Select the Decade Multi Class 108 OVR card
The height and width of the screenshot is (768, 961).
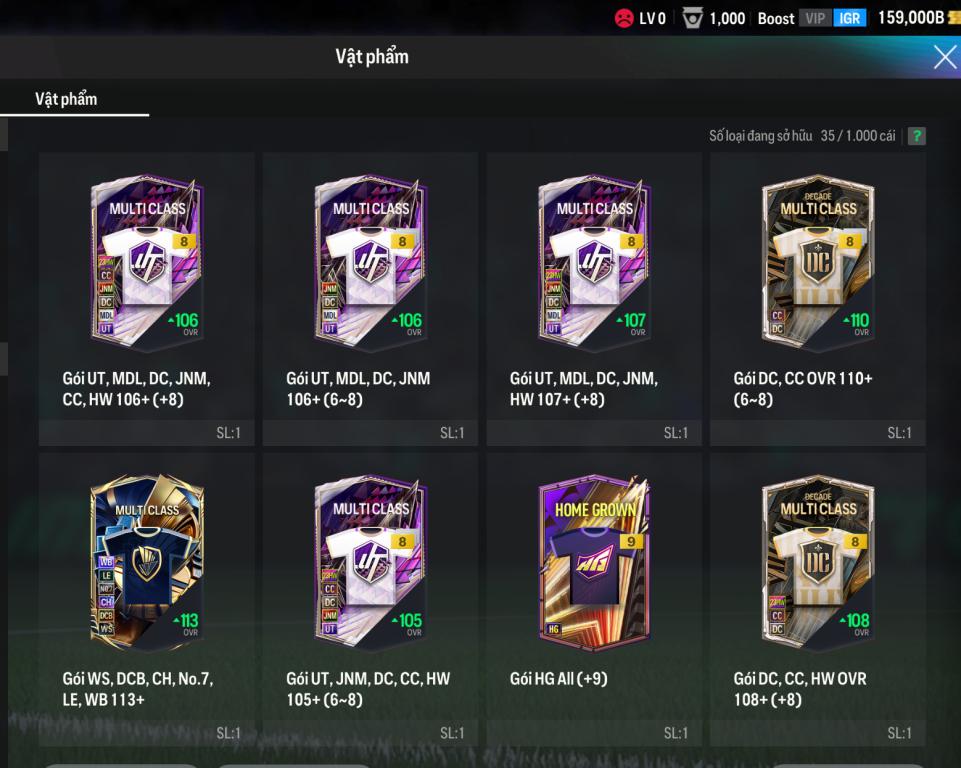818,564
